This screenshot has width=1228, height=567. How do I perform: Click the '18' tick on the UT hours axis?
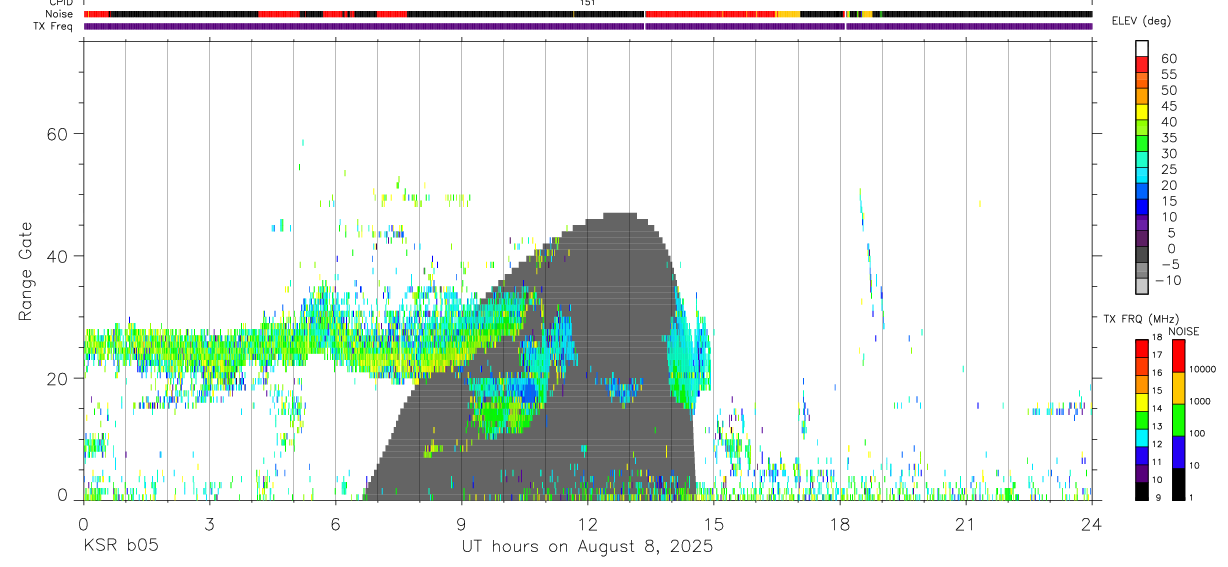[x=840, y=524]
